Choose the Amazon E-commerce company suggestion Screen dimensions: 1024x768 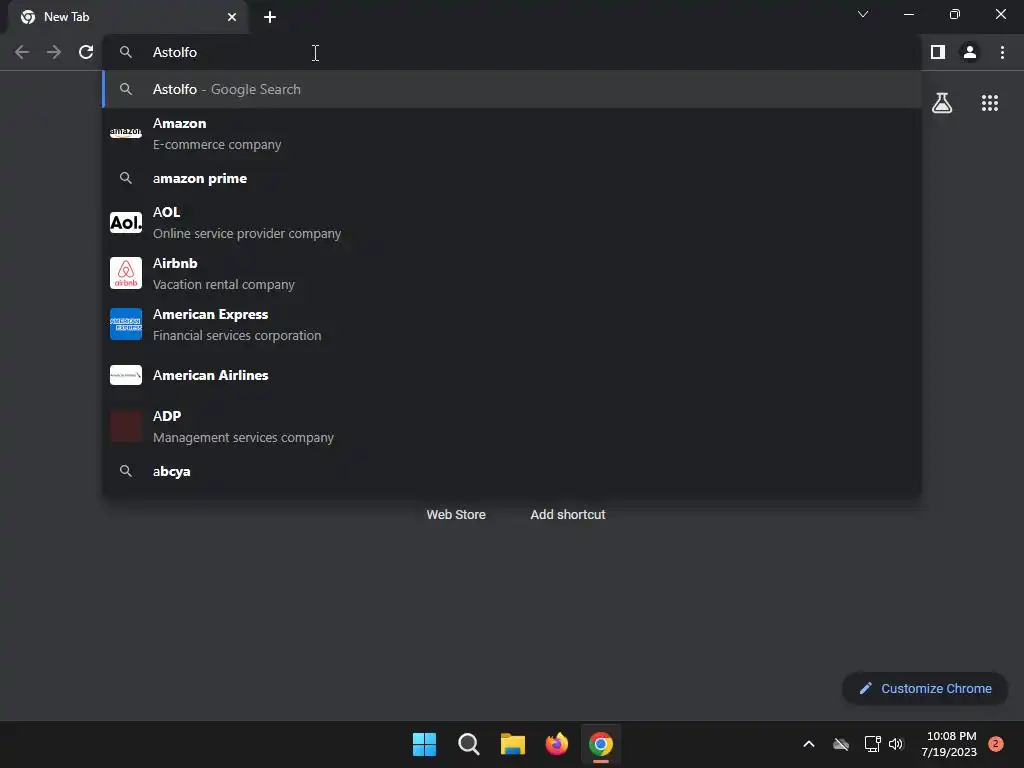(x=511, y=134)
